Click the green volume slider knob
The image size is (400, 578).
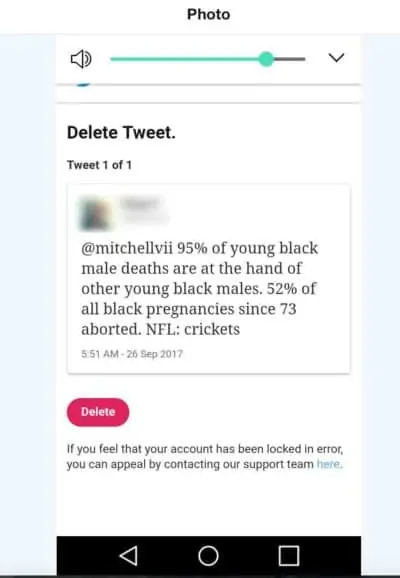(x=266, y=59)
